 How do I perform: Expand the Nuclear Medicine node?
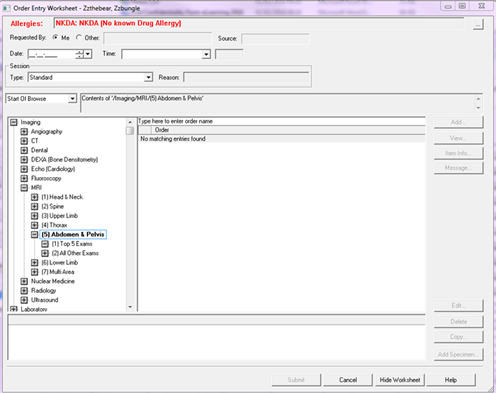click(24, 281)
